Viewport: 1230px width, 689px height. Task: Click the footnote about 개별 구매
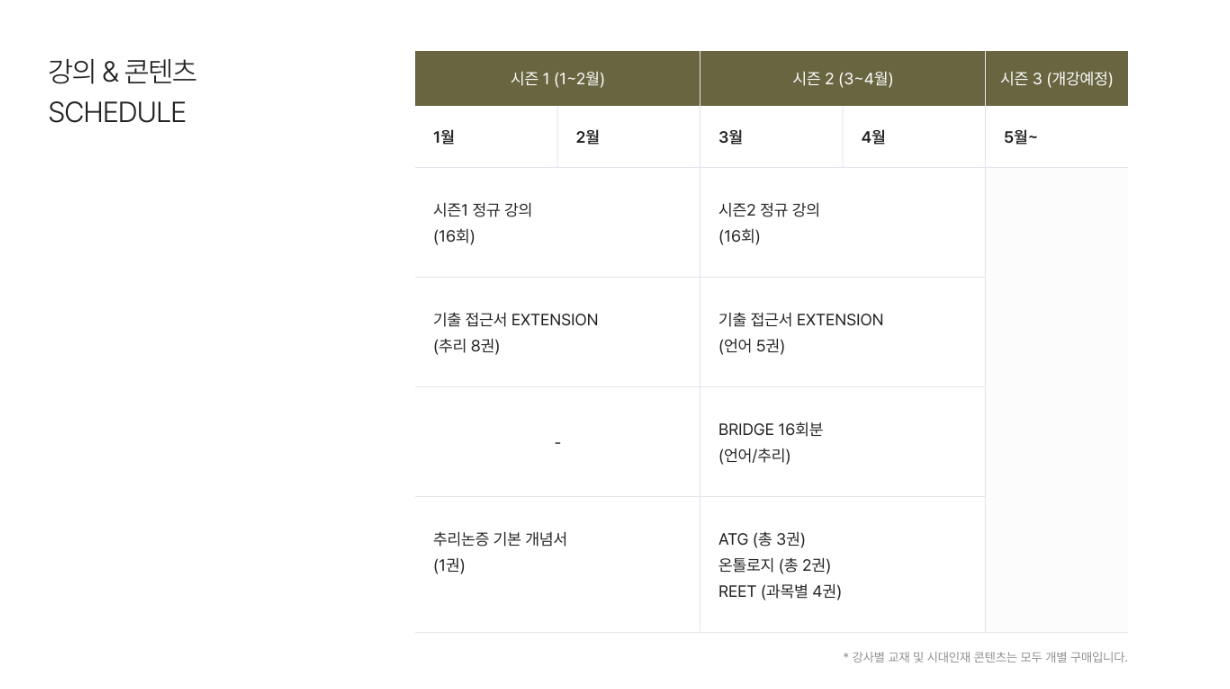[x=985, y=658]
